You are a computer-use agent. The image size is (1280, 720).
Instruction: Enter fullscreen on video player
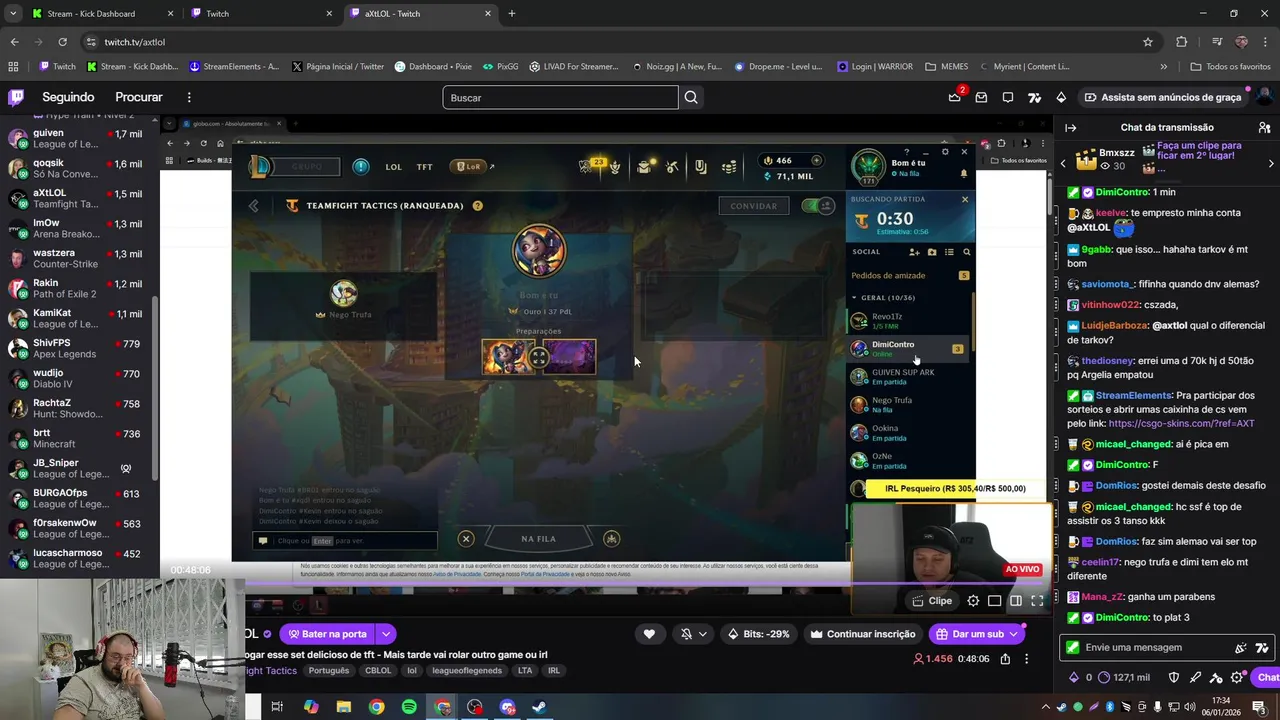(x=1037, y=601)
